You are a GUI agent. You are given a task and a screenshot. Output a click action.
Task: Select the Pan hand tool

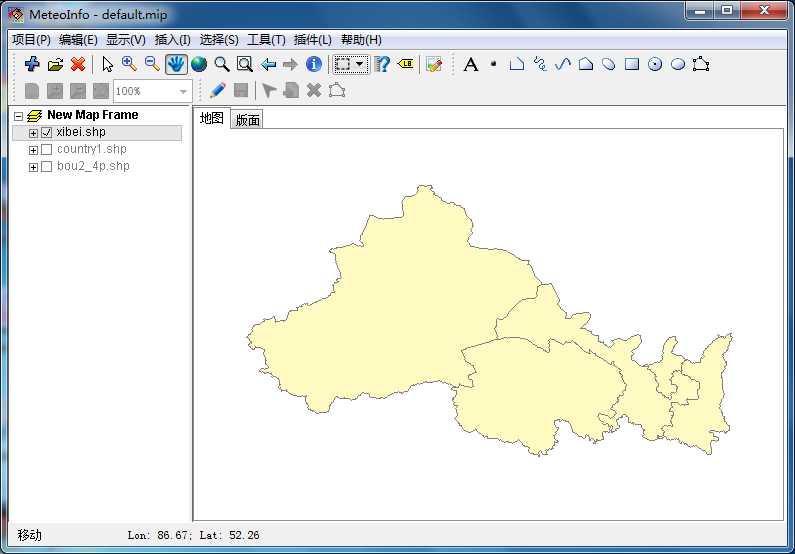click(176, 65)
